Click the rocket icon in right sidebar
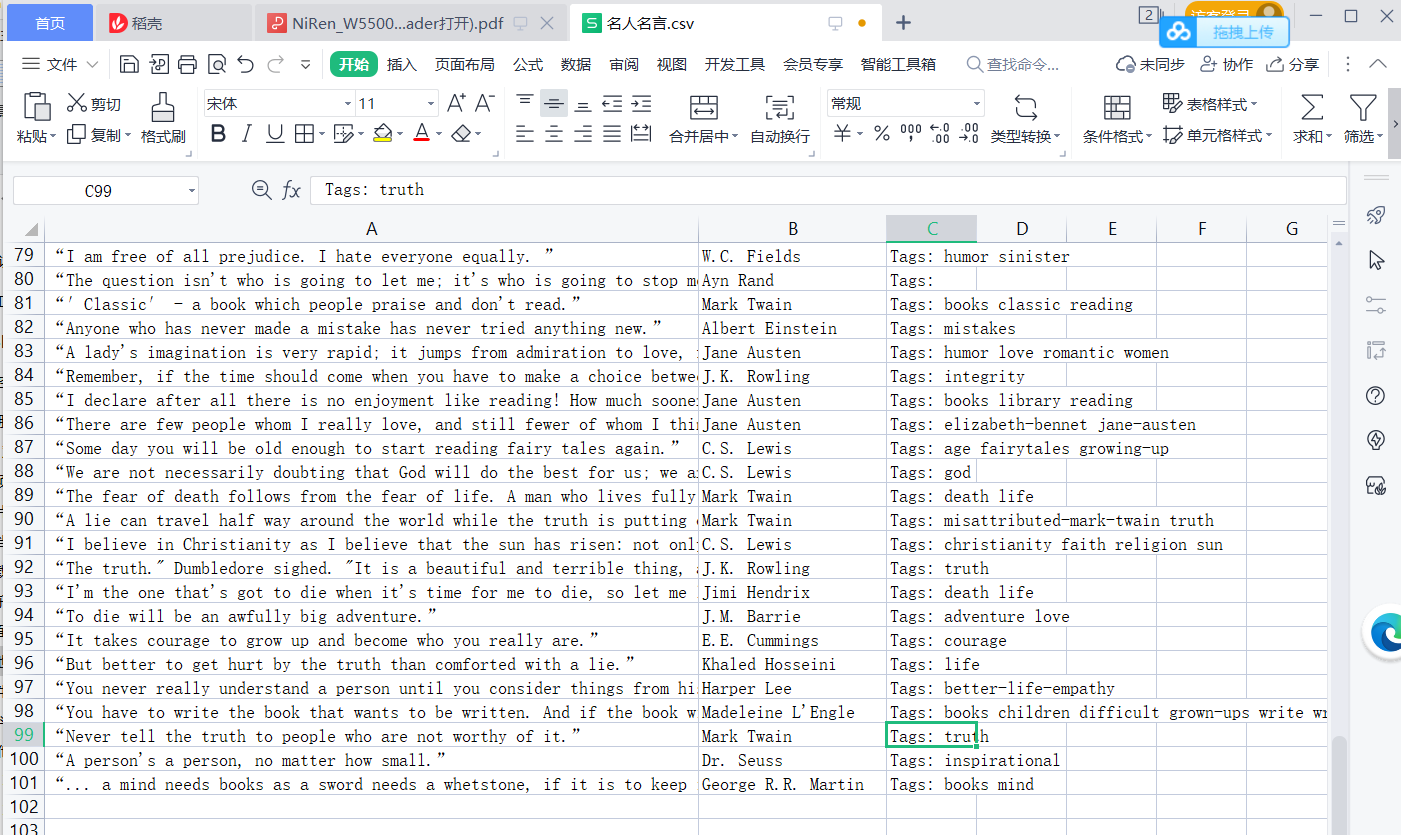 [x=1376, y=215]
